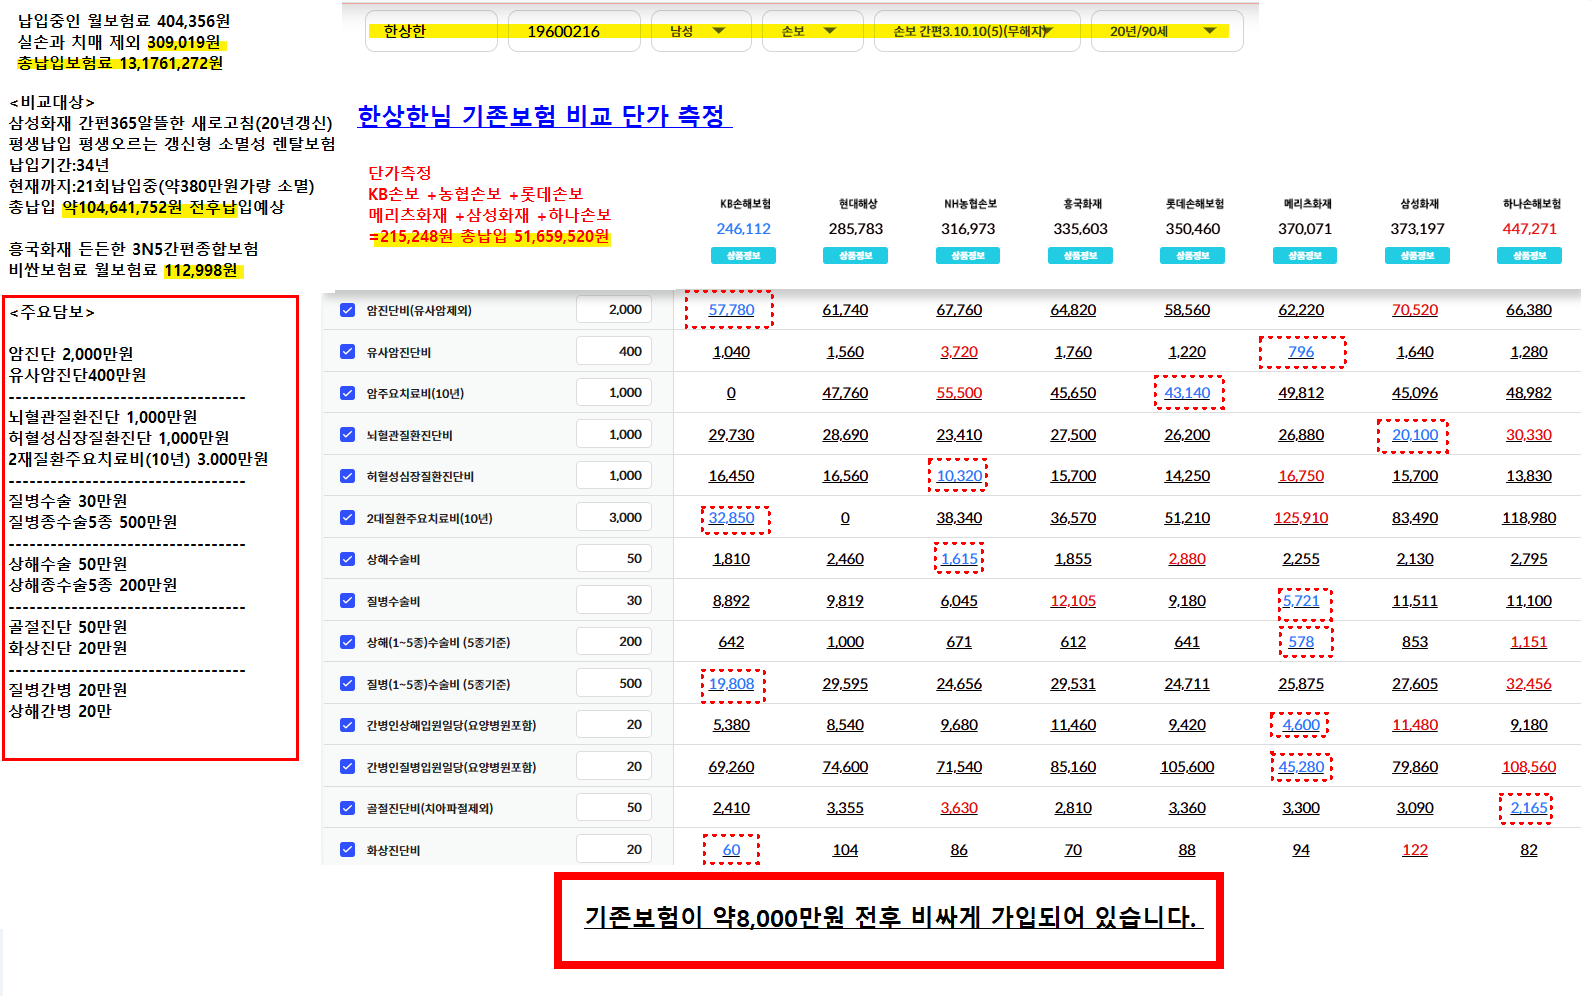Image resolution: width=1592 pixels, height=996 pixels.
Task: Click the 하나 price 2,165 for 골절진단비
Action: 1529,808
